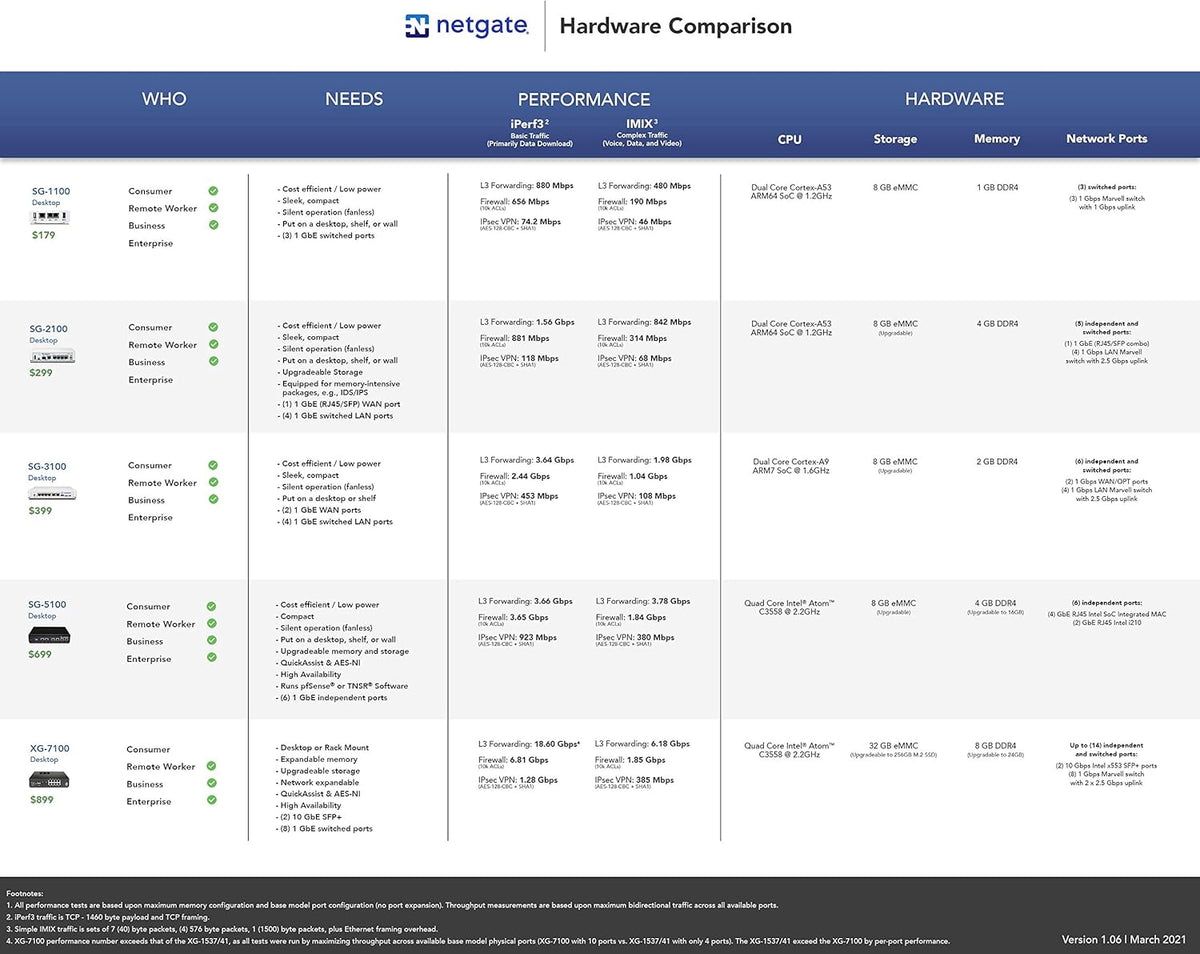The image size is (1200, 954).
Task: Click the SG-1100 Business green checkmark
Action: pyautogui.click(x=213, y=225)
